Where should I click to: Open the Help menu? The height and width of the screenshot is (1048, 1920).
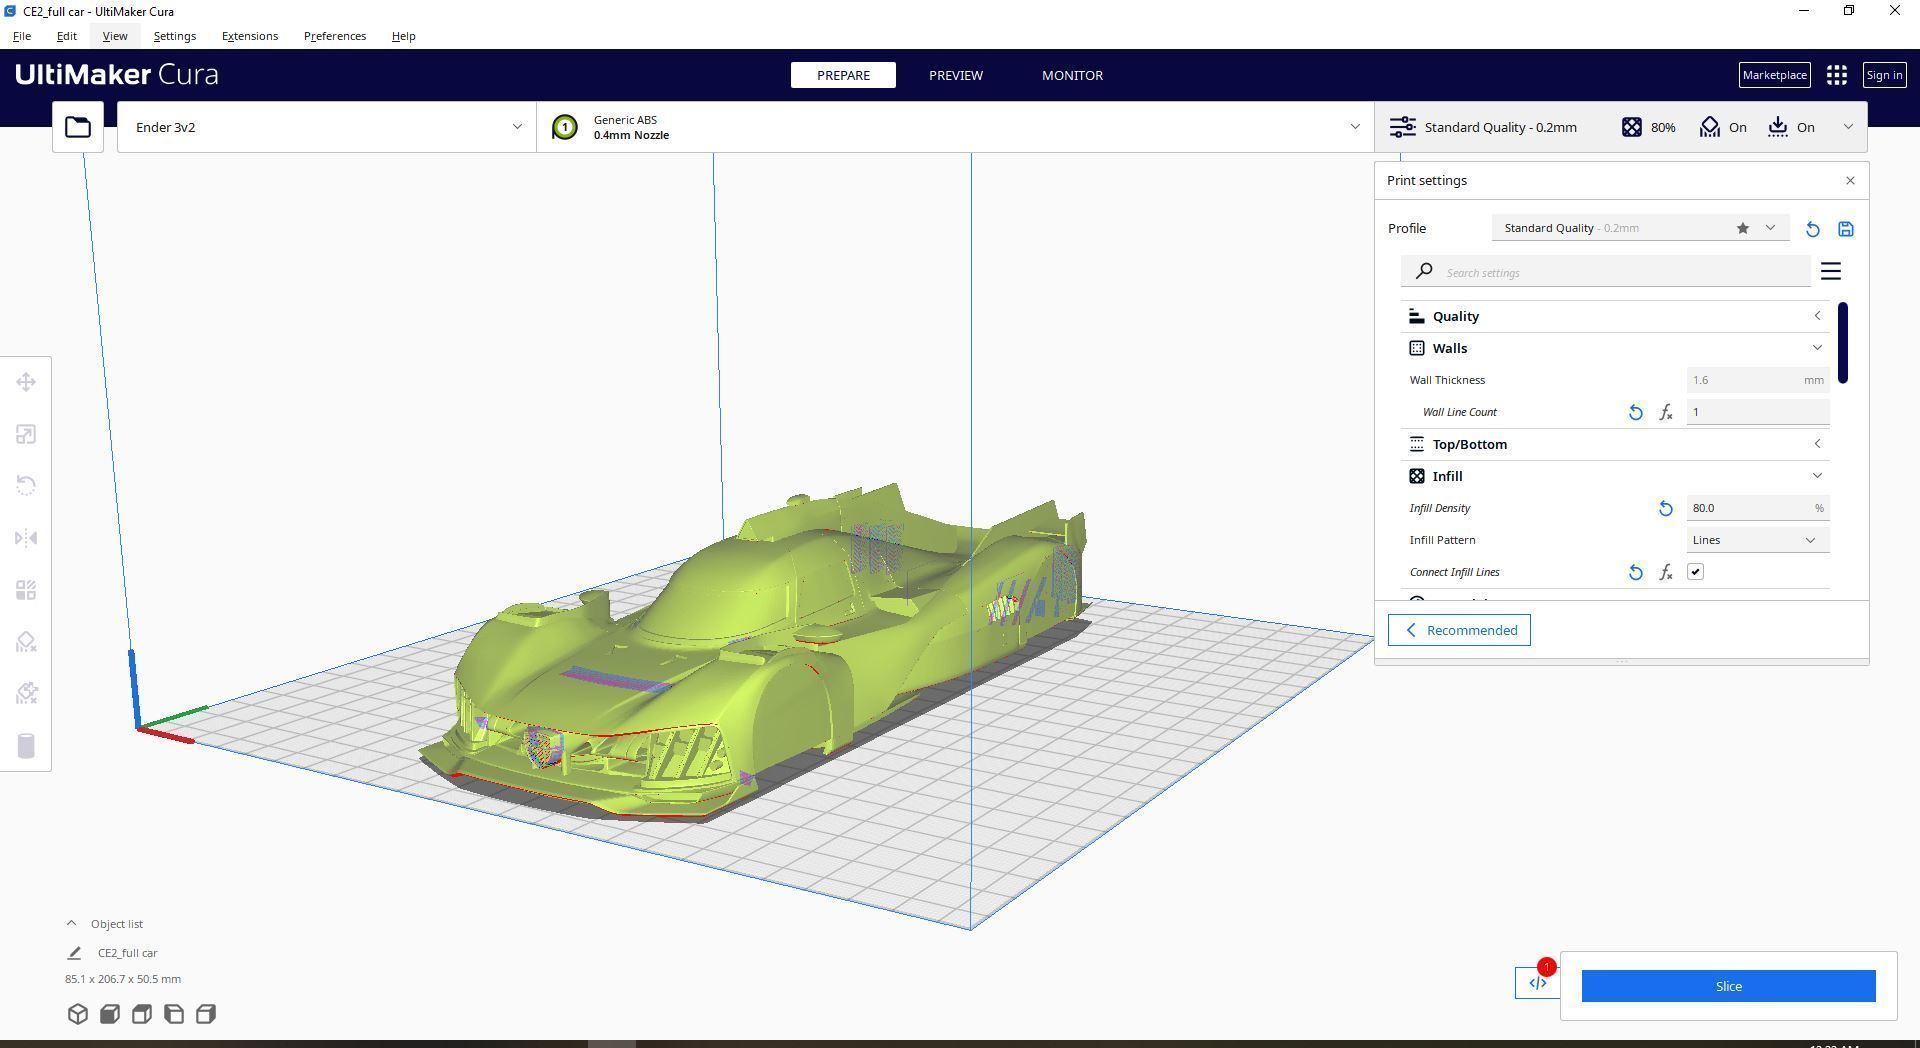(x=403, y=36)
